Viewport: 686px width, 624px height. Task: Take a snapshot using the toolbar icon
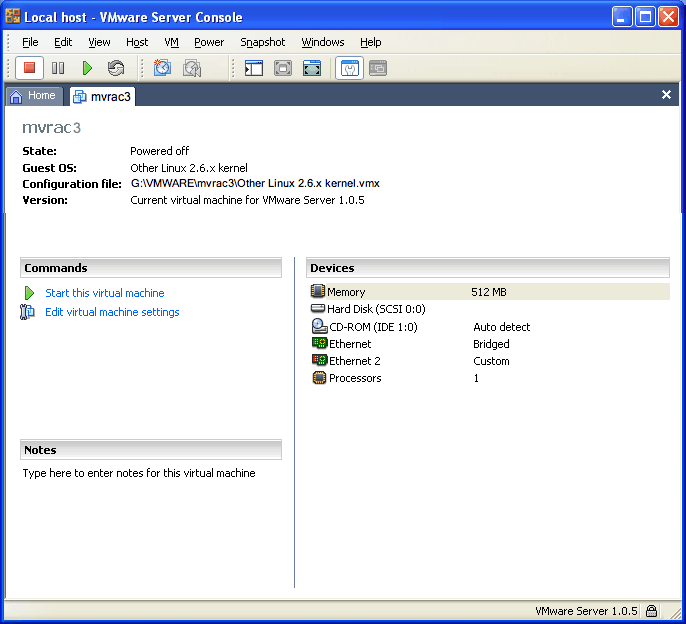coord(163,68)
